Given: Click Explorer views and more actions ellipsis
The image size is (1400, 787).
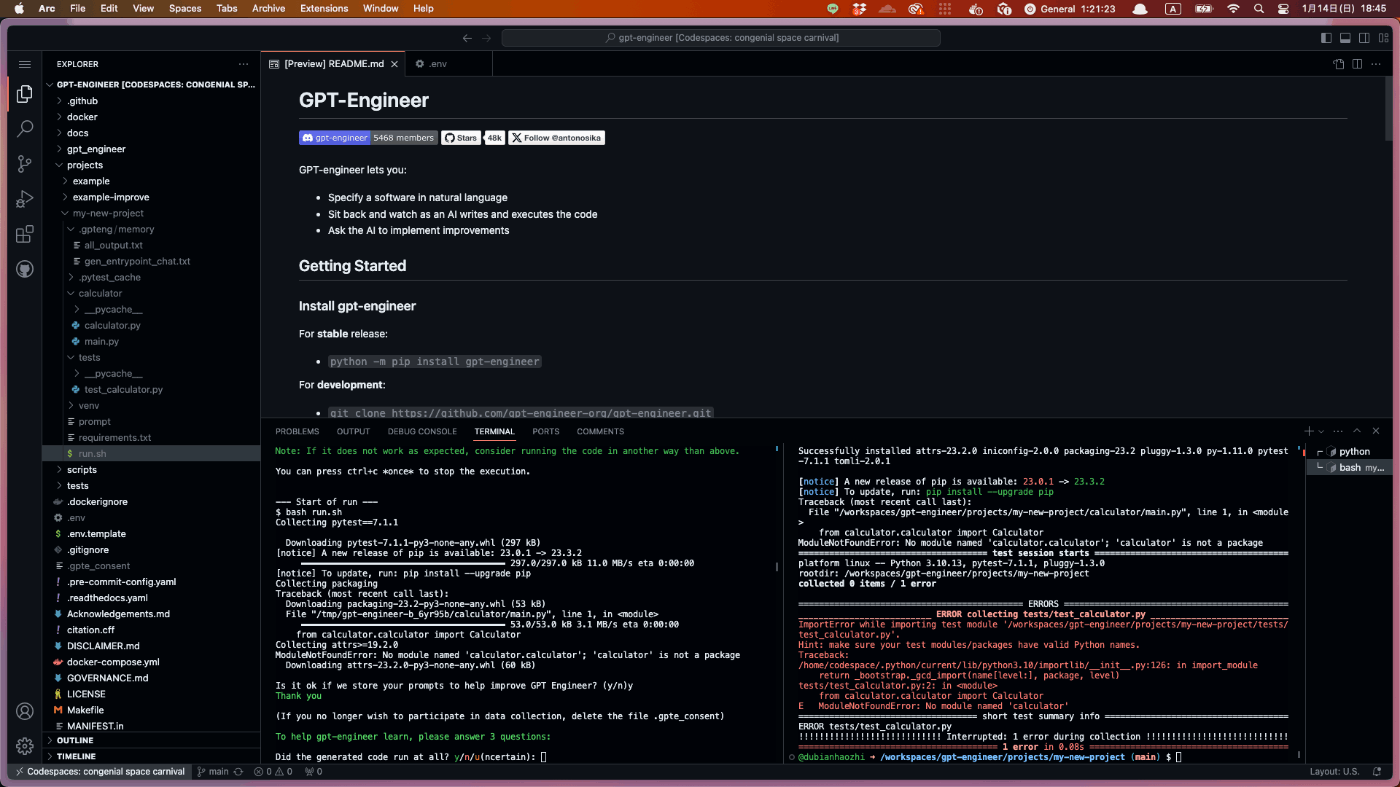Looking at the screenshot, I should pos(243,64).
